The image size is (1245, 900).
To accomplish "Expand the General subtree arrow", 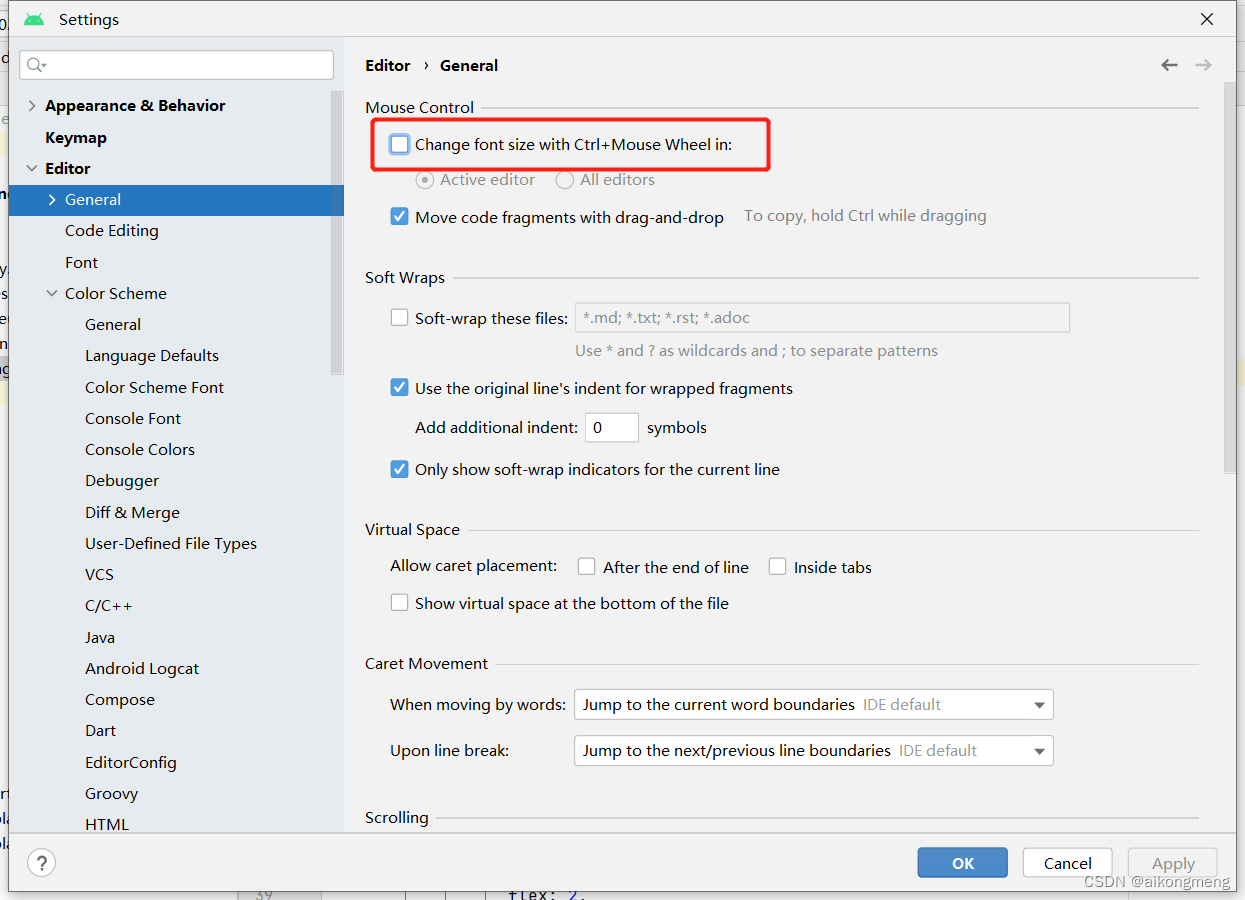I will (x=52, y=200).
